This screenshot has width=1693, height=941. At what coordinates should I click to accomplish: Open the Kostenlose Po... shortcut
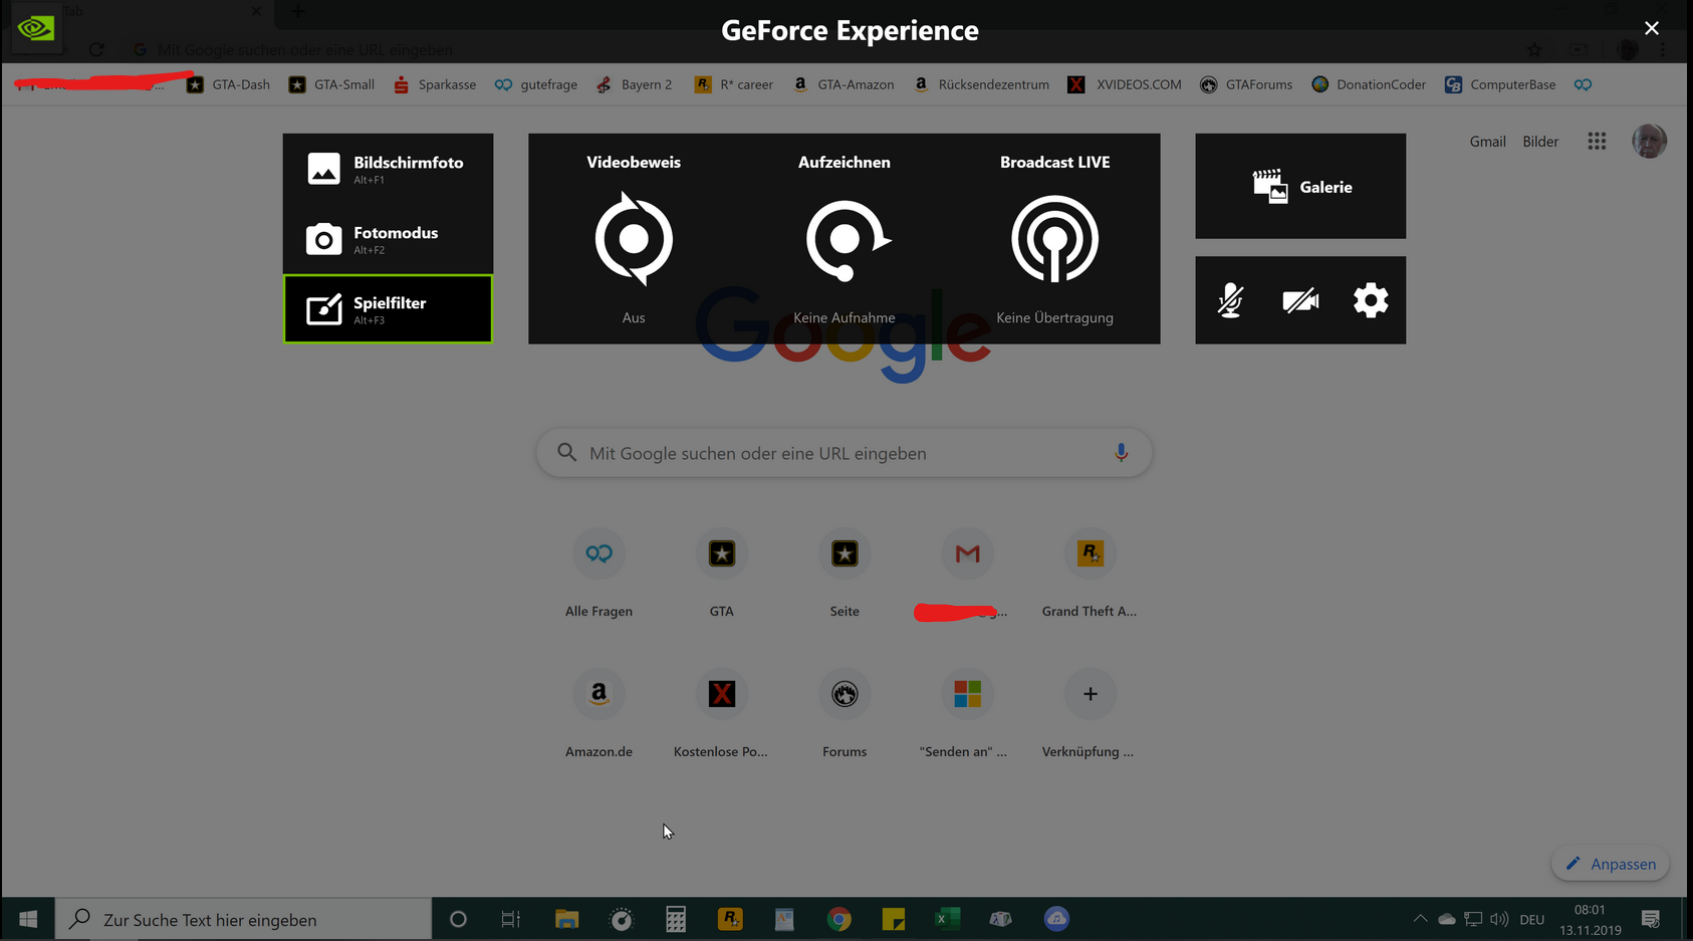722,714
